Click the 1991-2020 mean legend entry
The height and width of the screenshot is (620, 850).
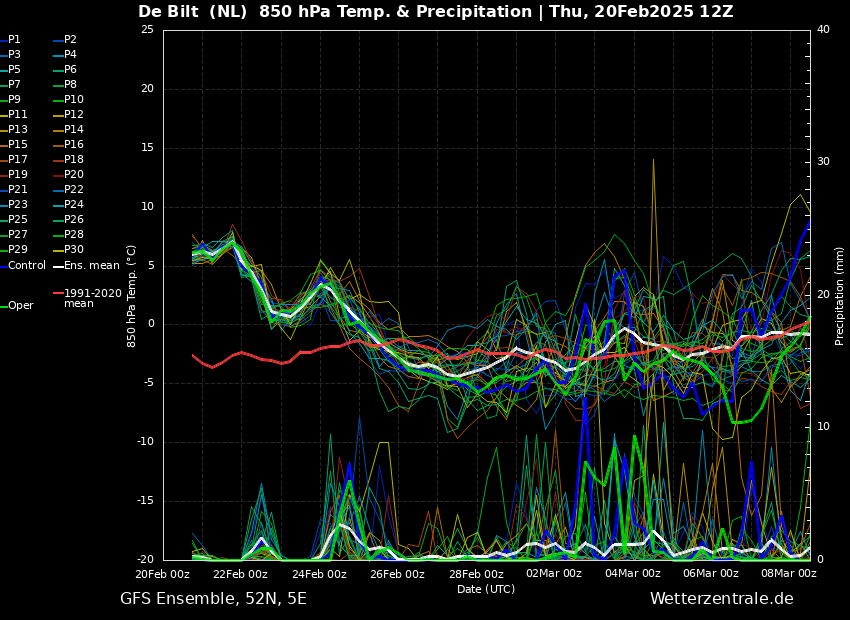(88, 298)
